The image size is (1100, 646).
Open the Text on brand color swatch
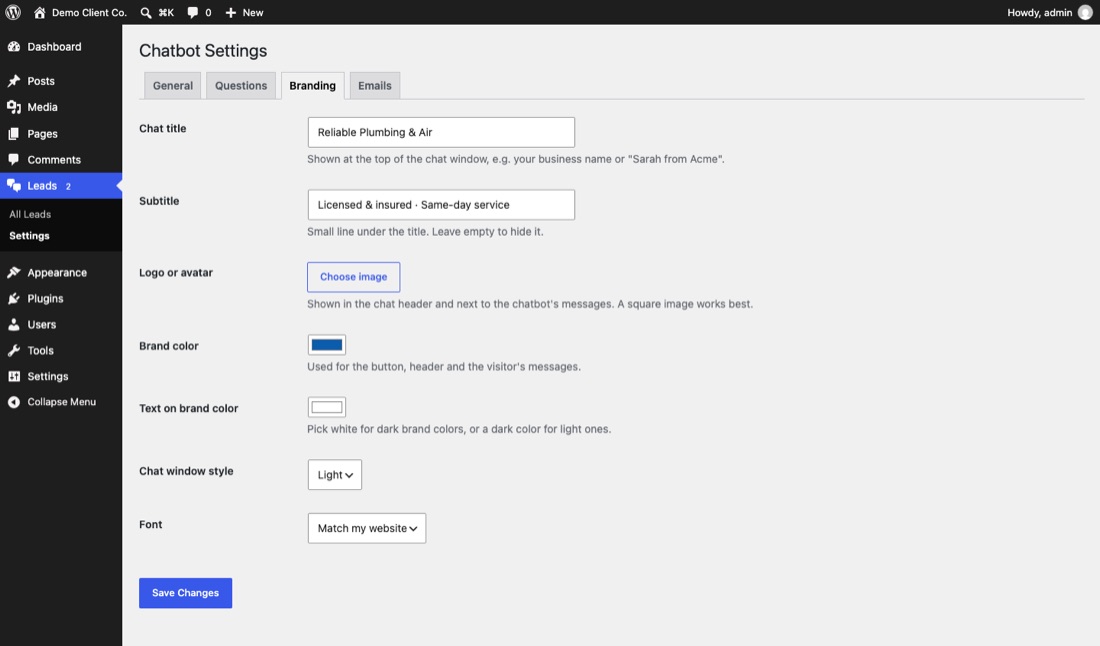[327, 407]
